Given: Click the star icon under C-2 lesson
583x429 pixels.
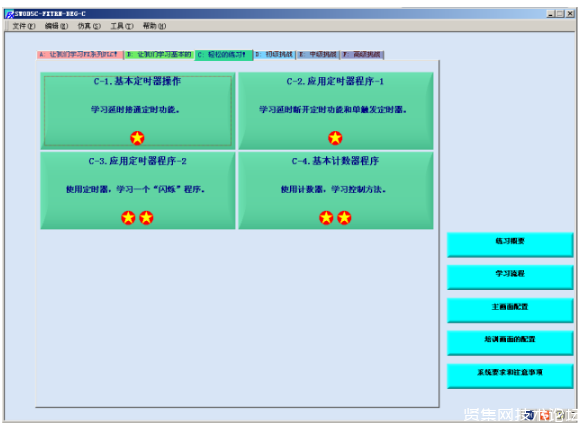Looking at the screenshot, I should [335, 138].
